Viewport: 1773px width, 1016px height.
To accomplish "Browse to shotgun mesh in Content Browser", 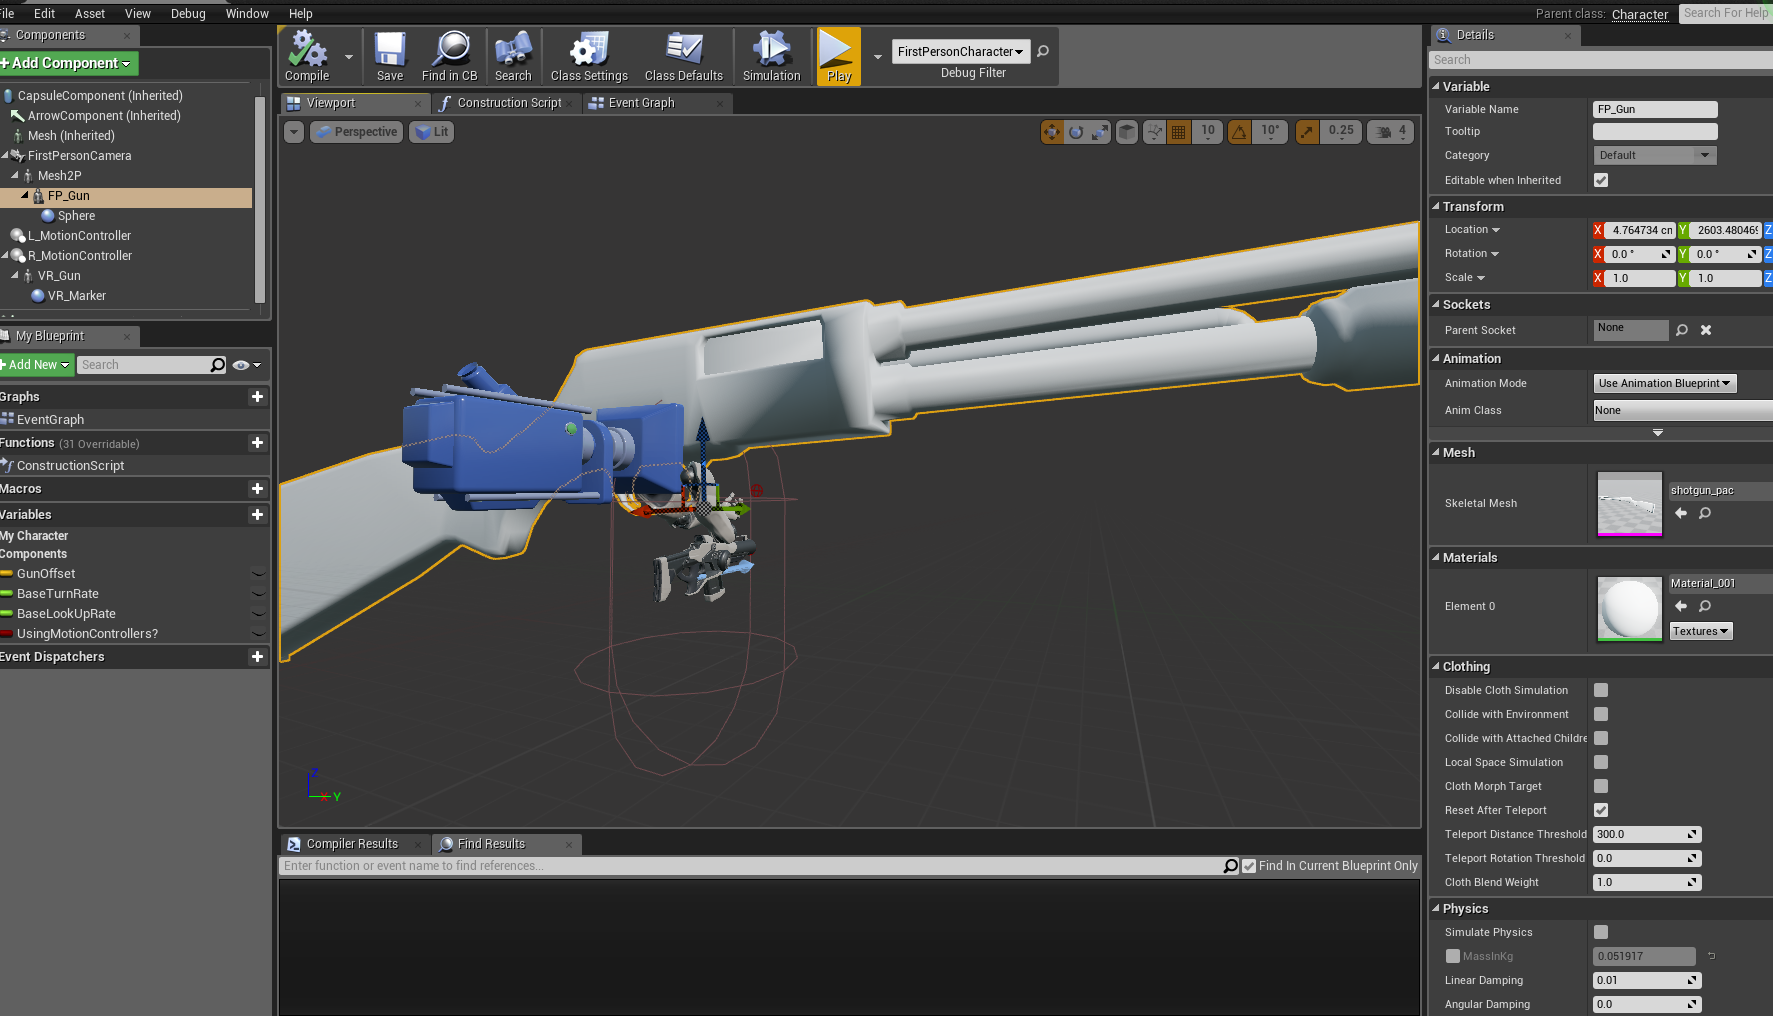I will (1705, 513).
